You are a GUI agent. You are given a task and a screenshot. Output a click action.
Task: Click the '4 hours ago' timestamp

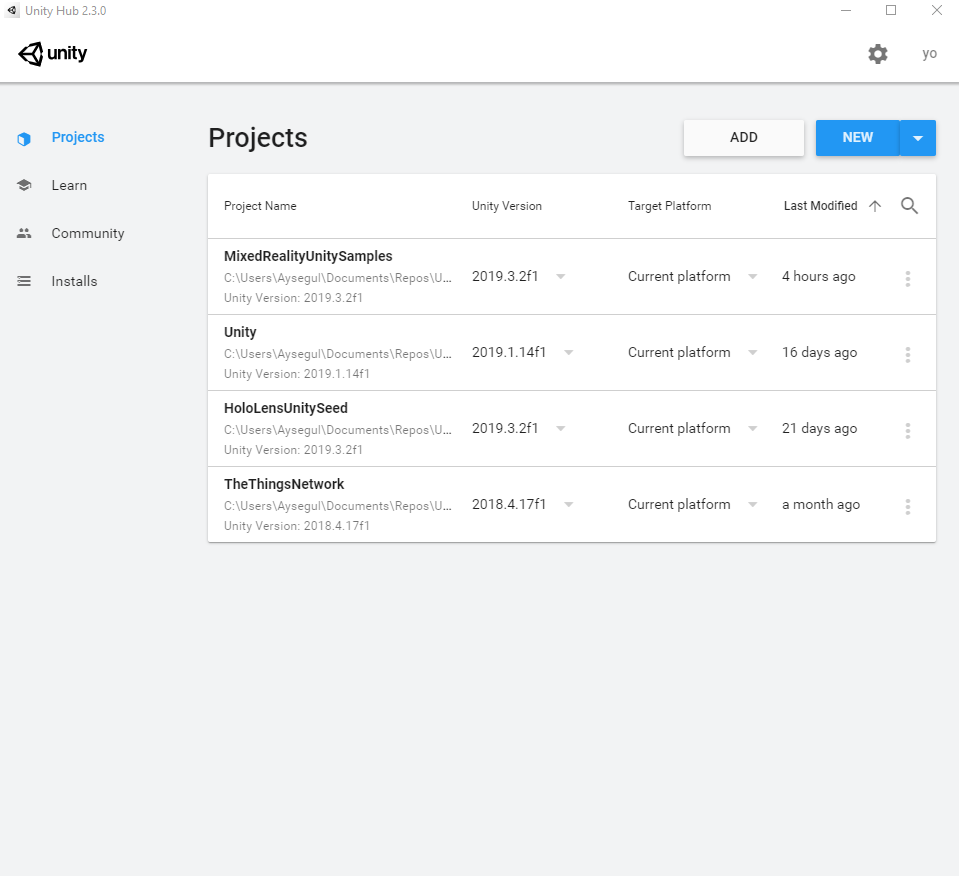click(818, 277)
